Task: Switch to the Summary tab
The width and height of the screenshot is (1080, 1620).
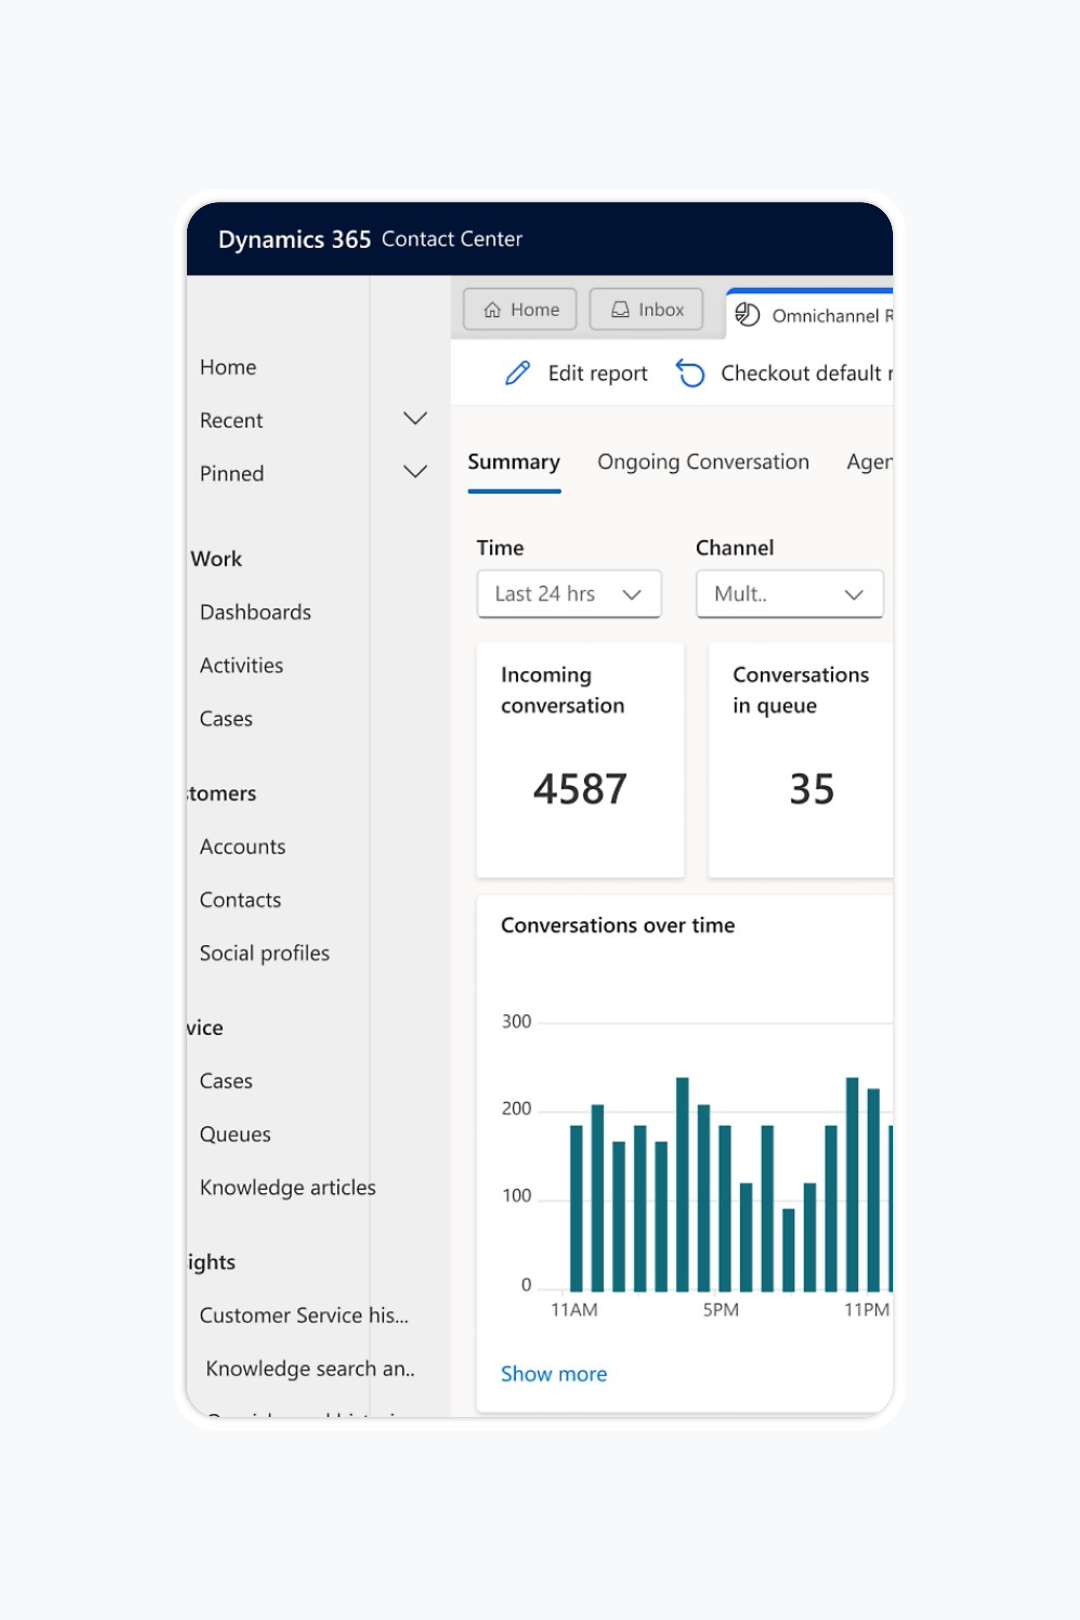Action: click(513, 462)
